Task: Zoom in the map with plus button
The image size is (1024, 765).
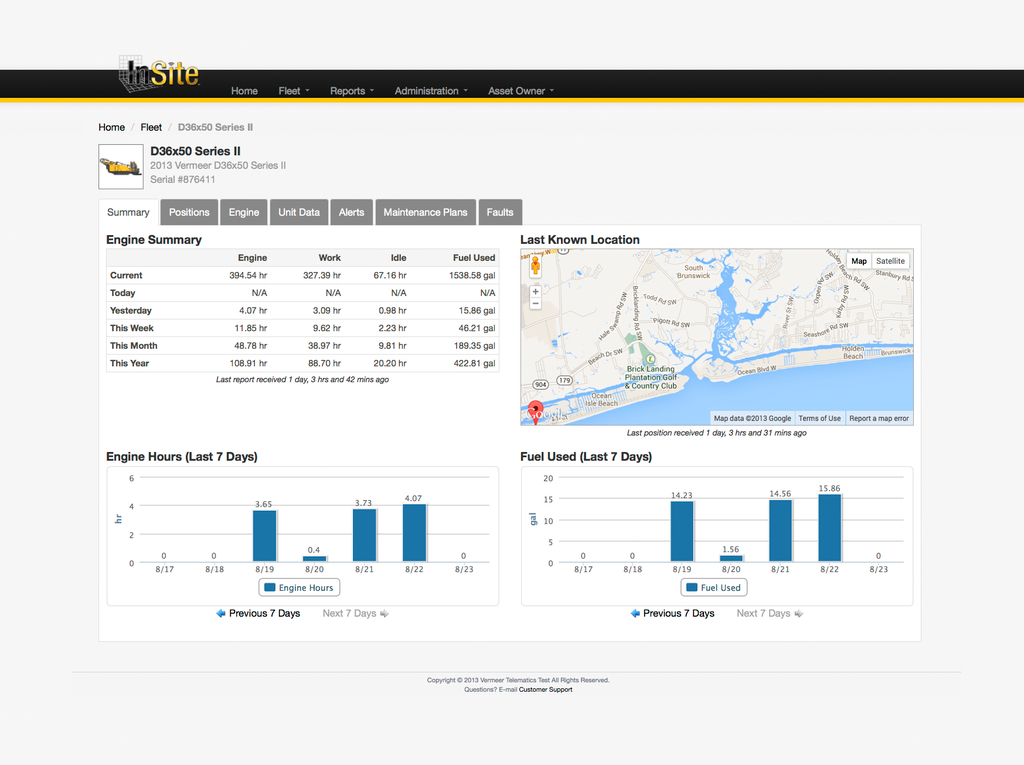Action: coord(536,292)
